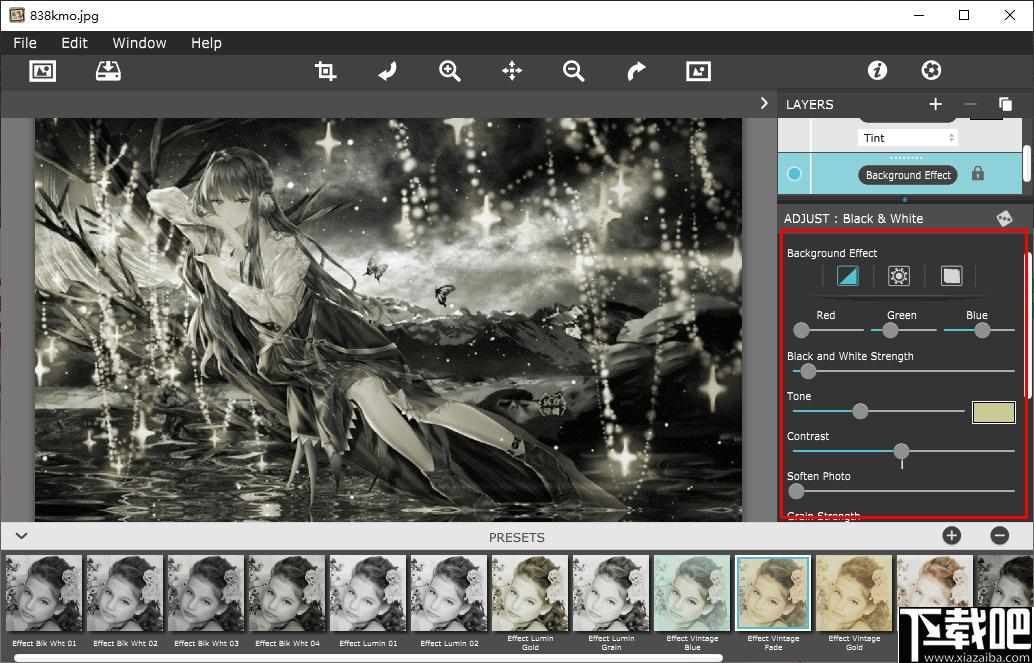Click the layers panel resize divider dot
The width and height of the screenshot is (1034, 663).
904,199
